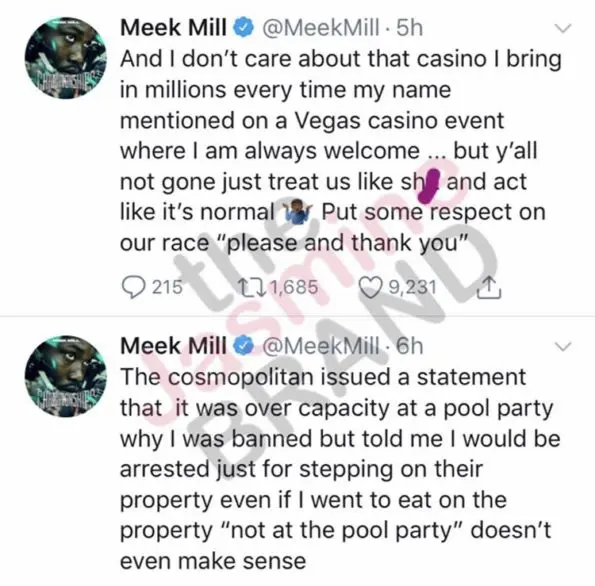View the 215 replies count
595x586 pixels.
click(168, 287)
